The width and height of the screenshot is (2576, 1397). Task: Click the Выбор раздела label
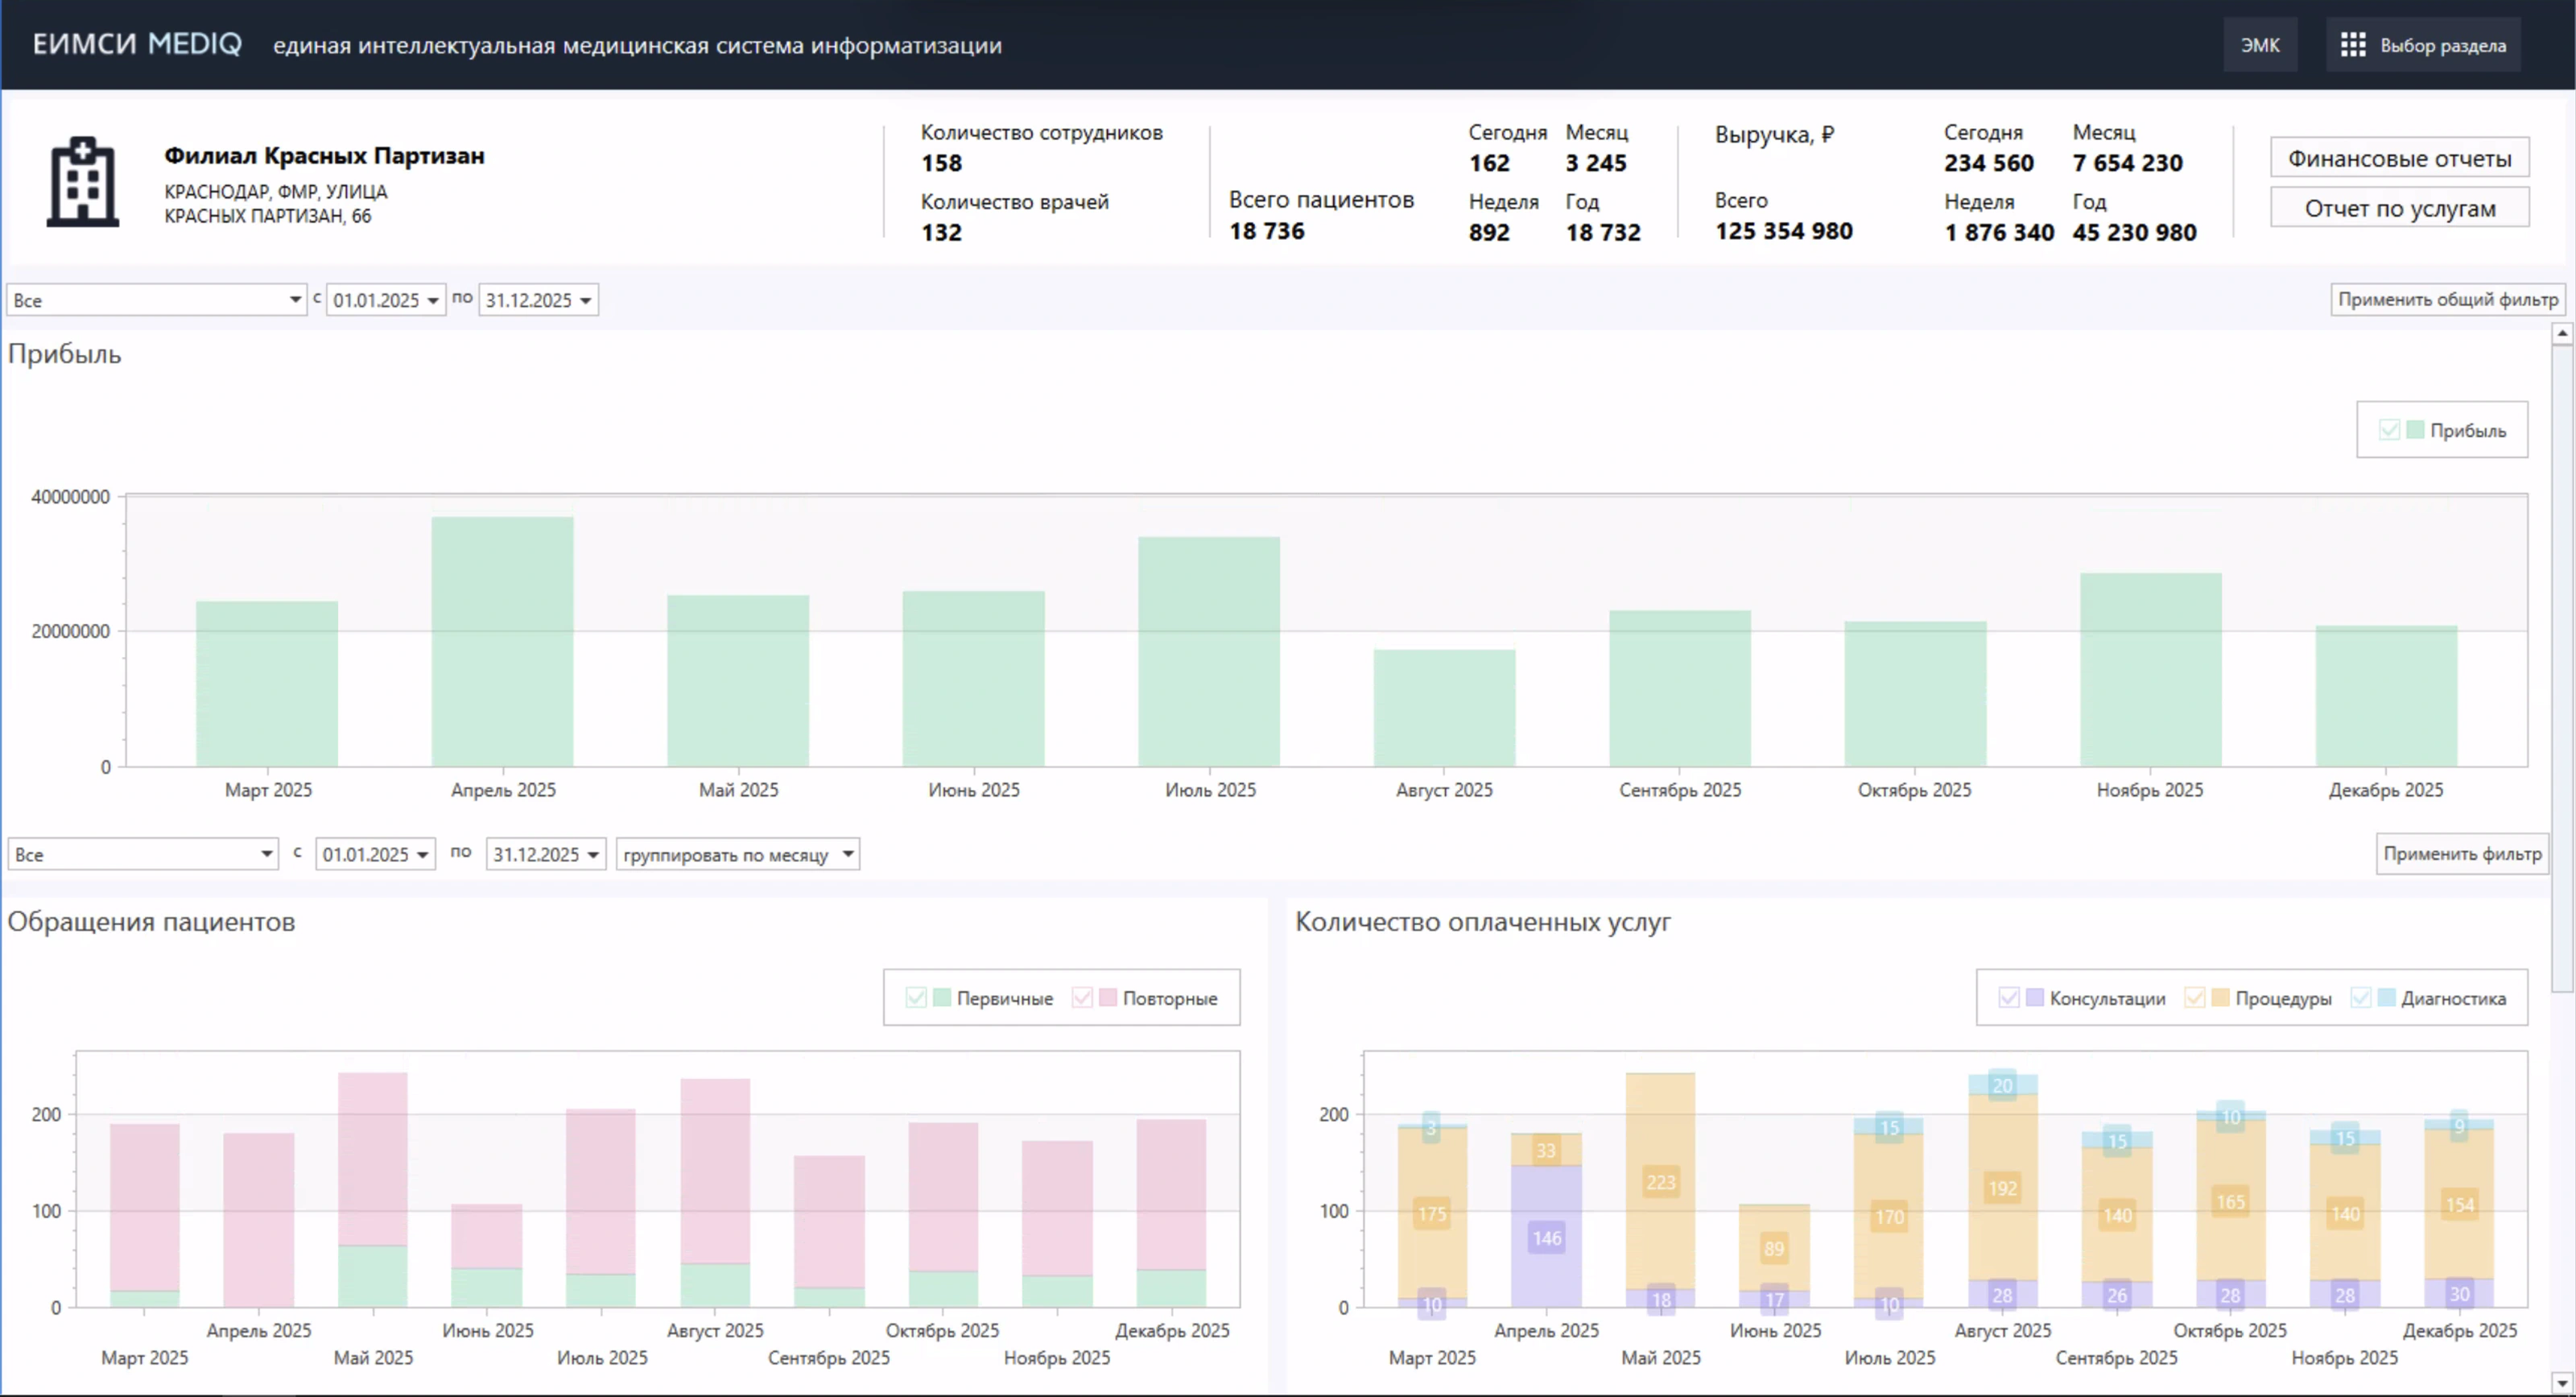tap(2443, 46)
